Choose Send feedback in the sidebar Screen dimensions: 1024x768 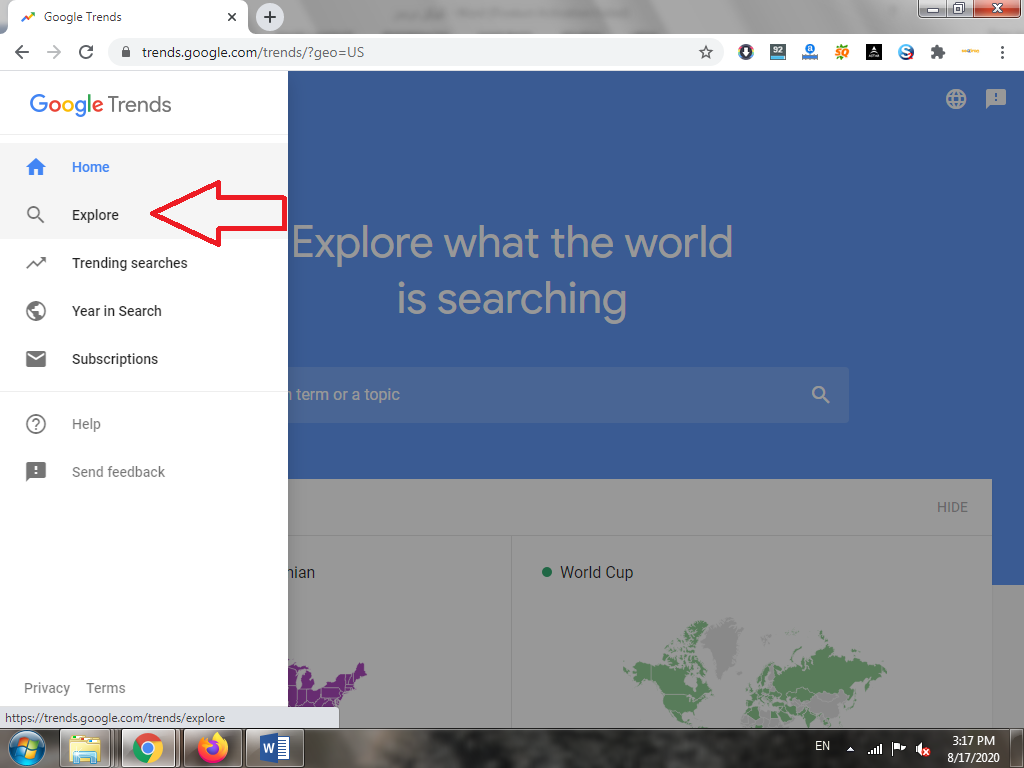point(144,472)
